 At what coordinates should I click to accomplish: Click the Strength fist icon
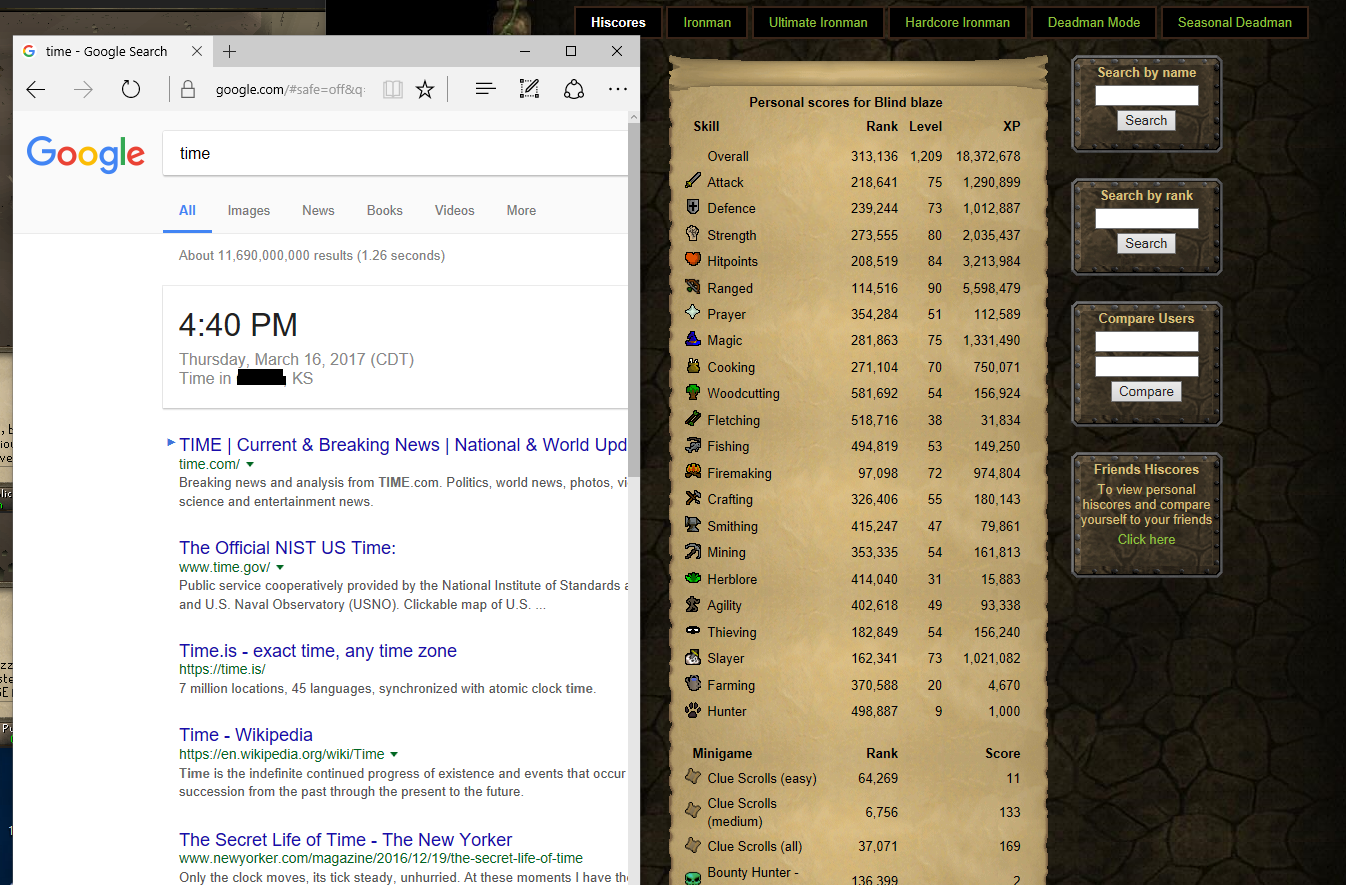(x=692, y=234)
